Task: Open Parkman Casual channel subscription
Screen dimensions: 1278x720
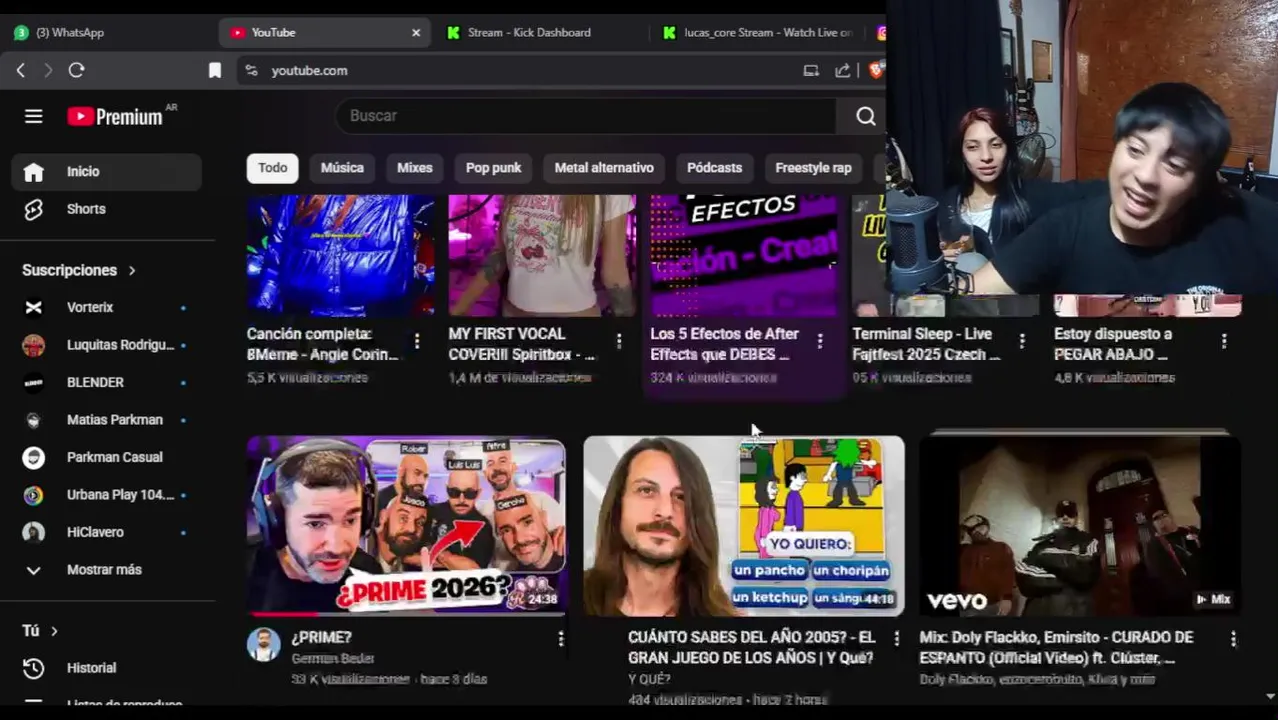Action: (x=107, y=457)
